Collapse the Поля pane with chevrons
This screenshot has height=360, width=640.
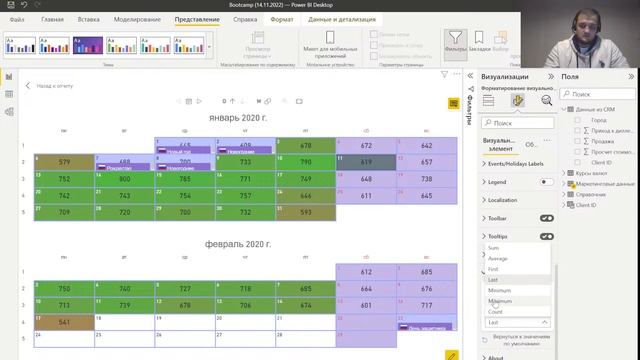[x=631, y=76]
